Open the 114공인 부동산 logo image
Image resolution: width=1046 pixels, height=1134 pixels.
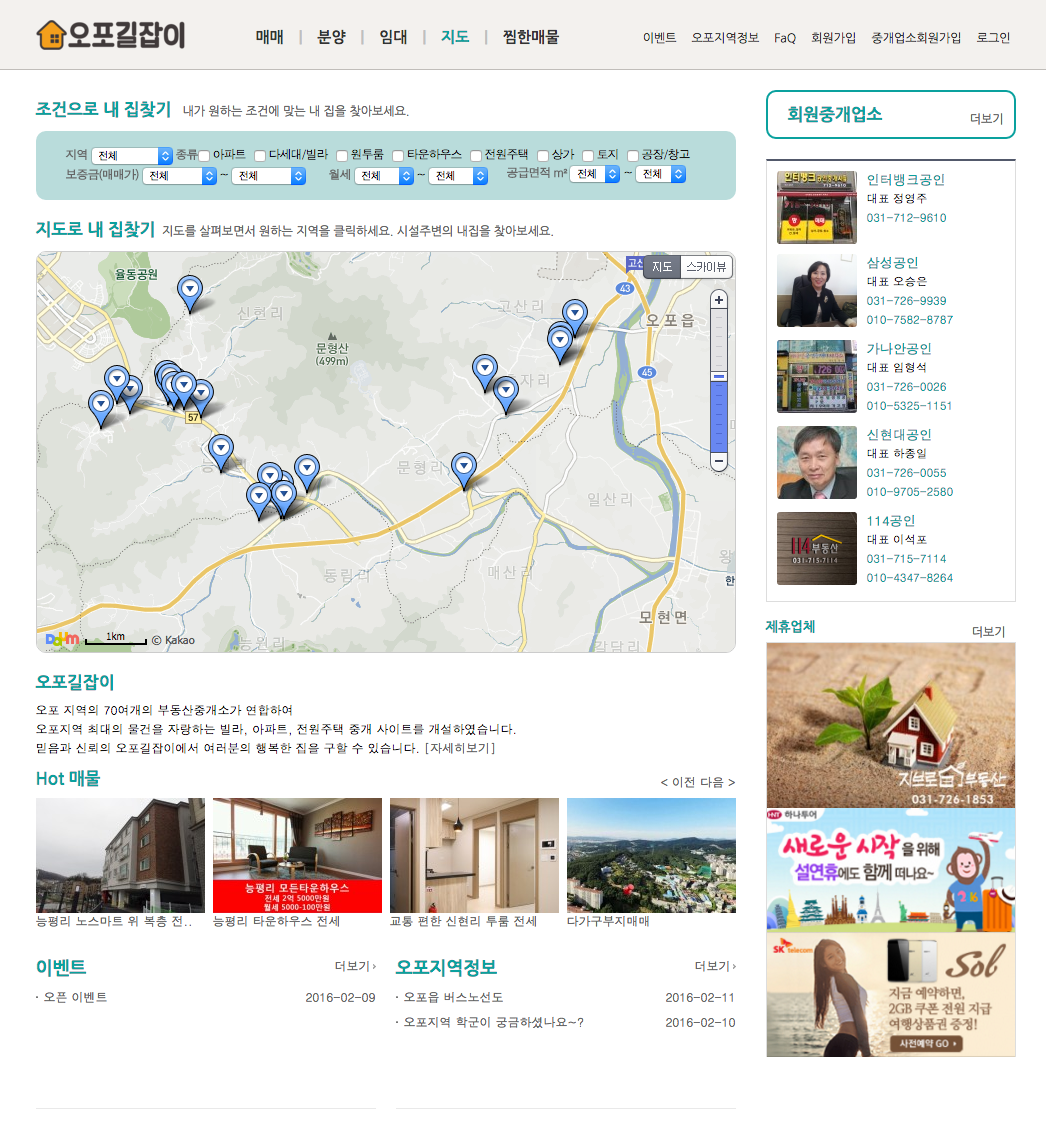[816, 548]
